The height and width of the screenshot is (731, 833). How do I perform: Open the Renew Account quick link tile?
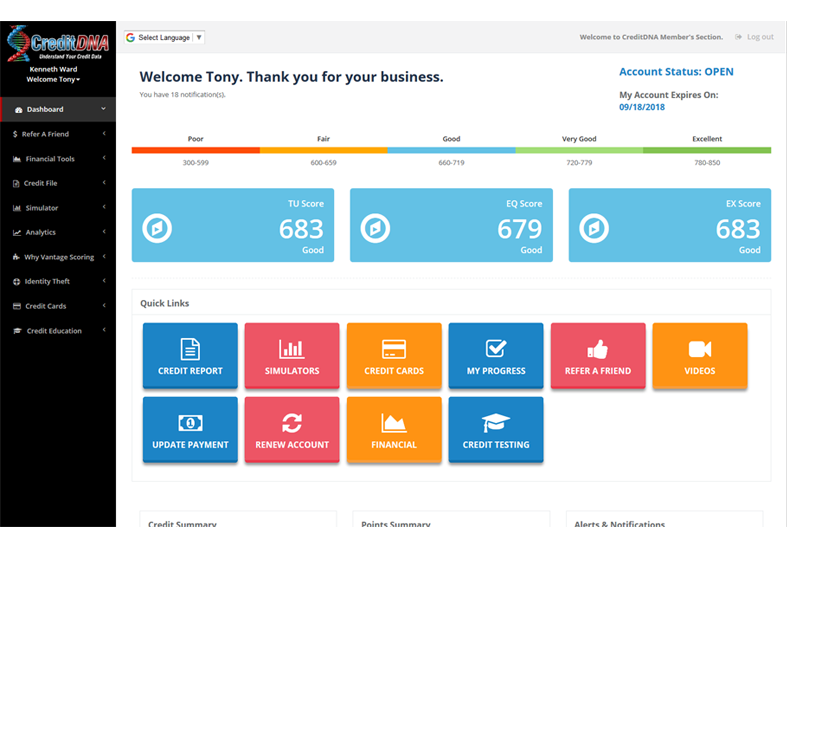pos(292,429)
